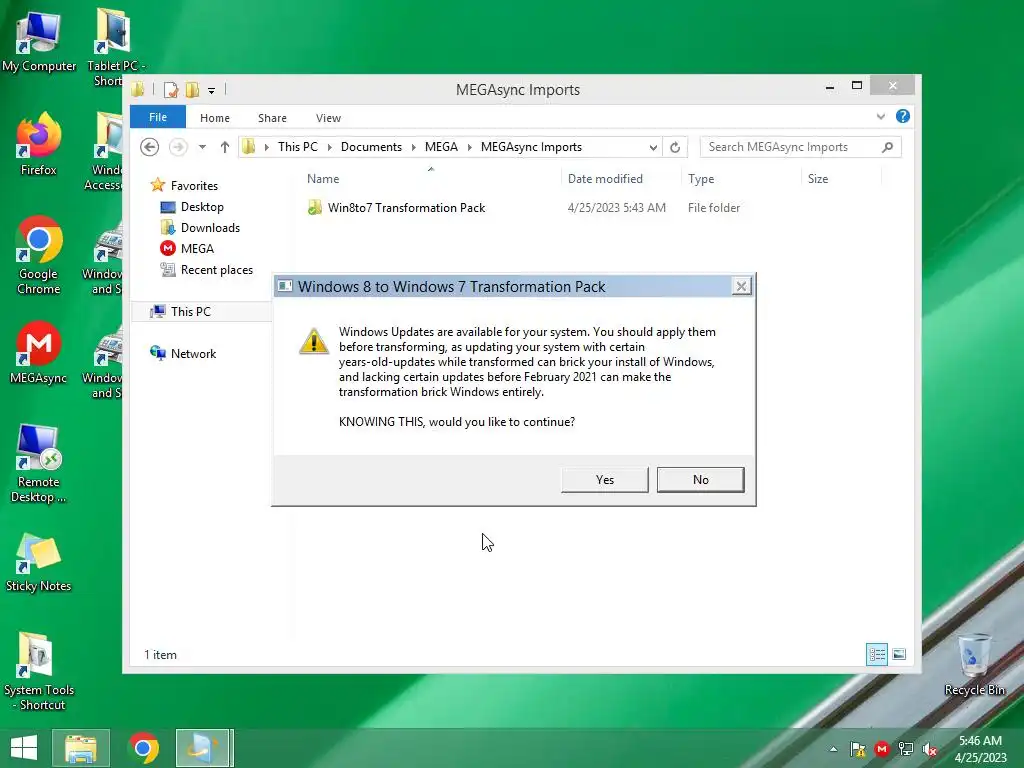Open System Tools Shortcut folder
The height and width of the screenshot is (768, 1024).
tap(39, 671)
